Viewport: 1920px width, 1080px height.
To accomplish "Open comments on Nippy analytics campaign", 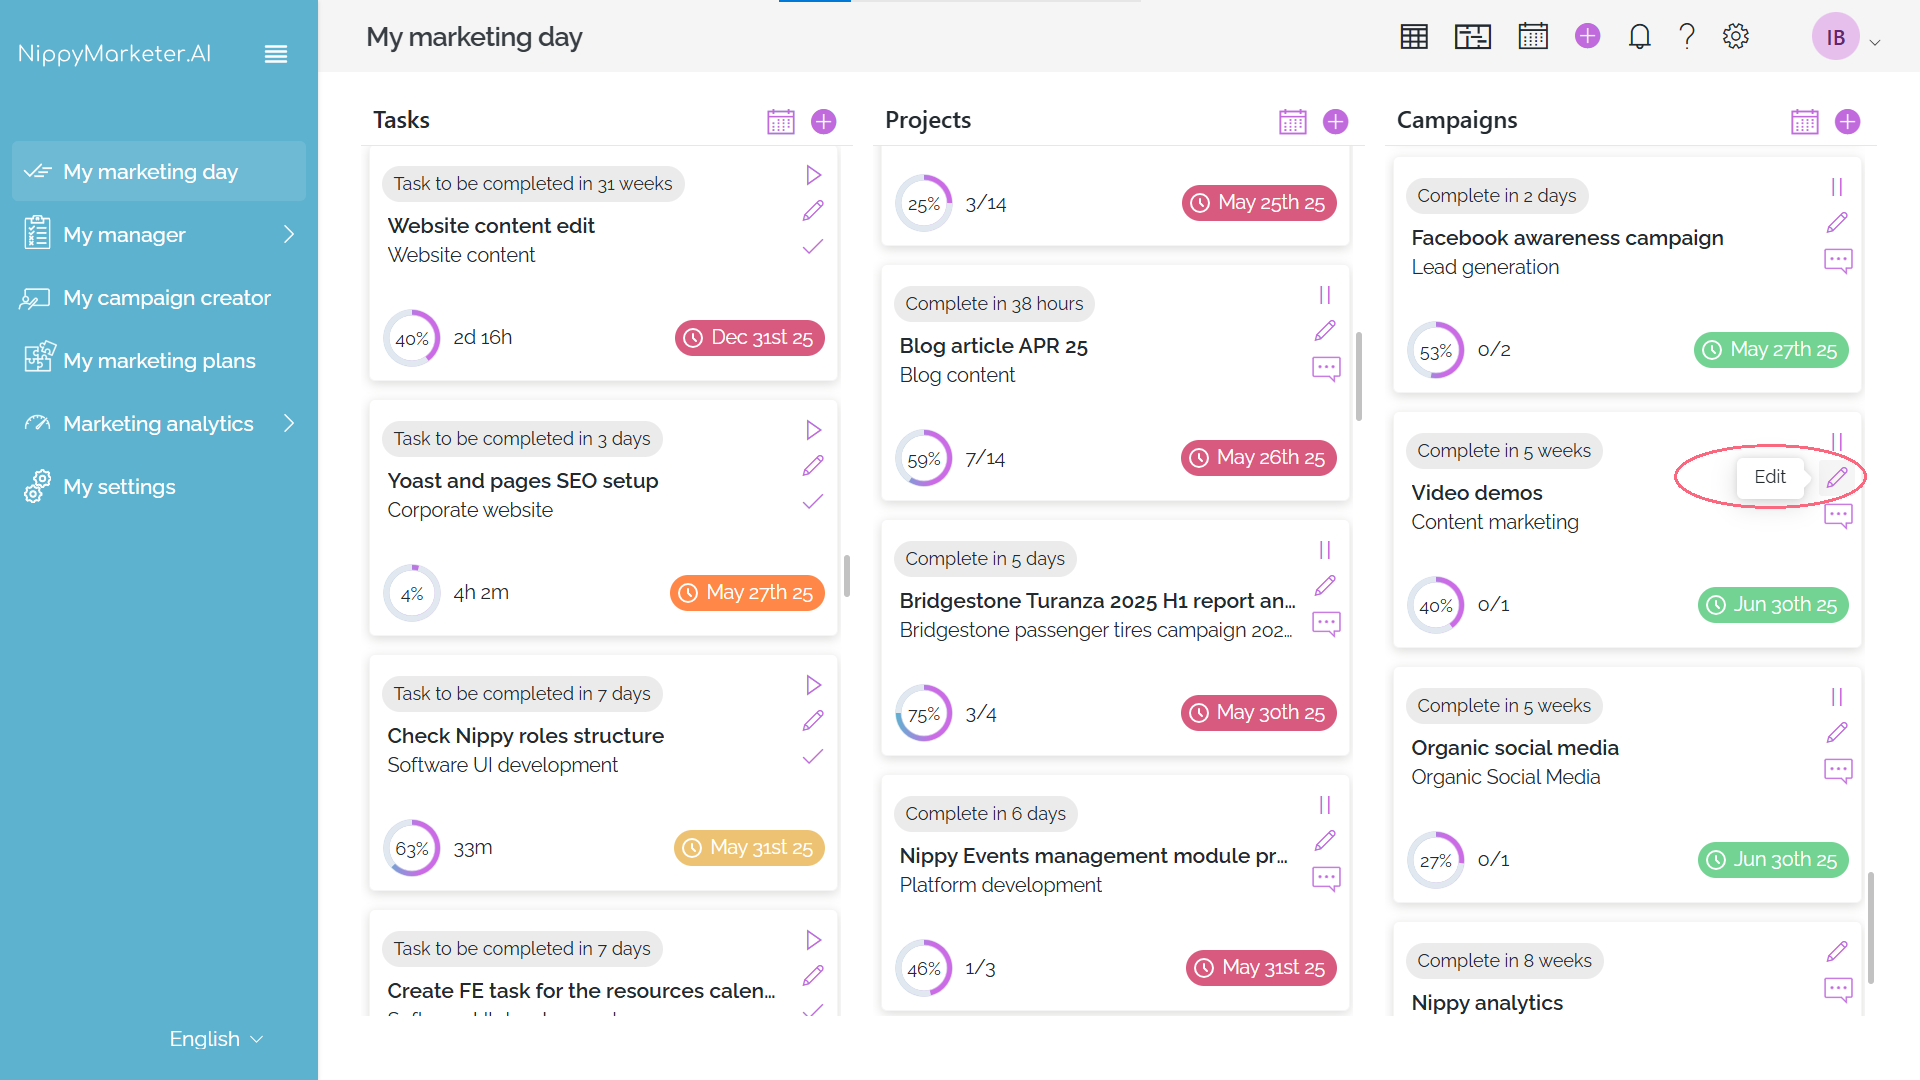I will 1838,990.
